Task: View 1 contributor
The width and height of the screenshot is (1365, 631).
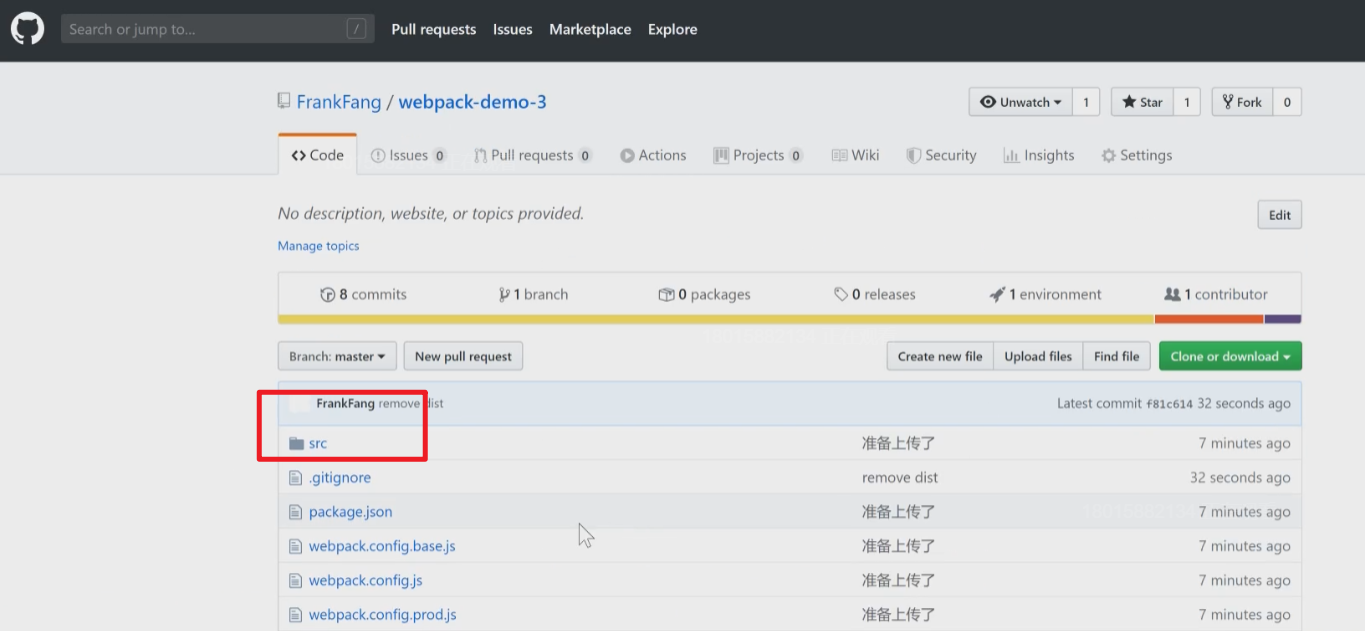Action: point(1216,294)
